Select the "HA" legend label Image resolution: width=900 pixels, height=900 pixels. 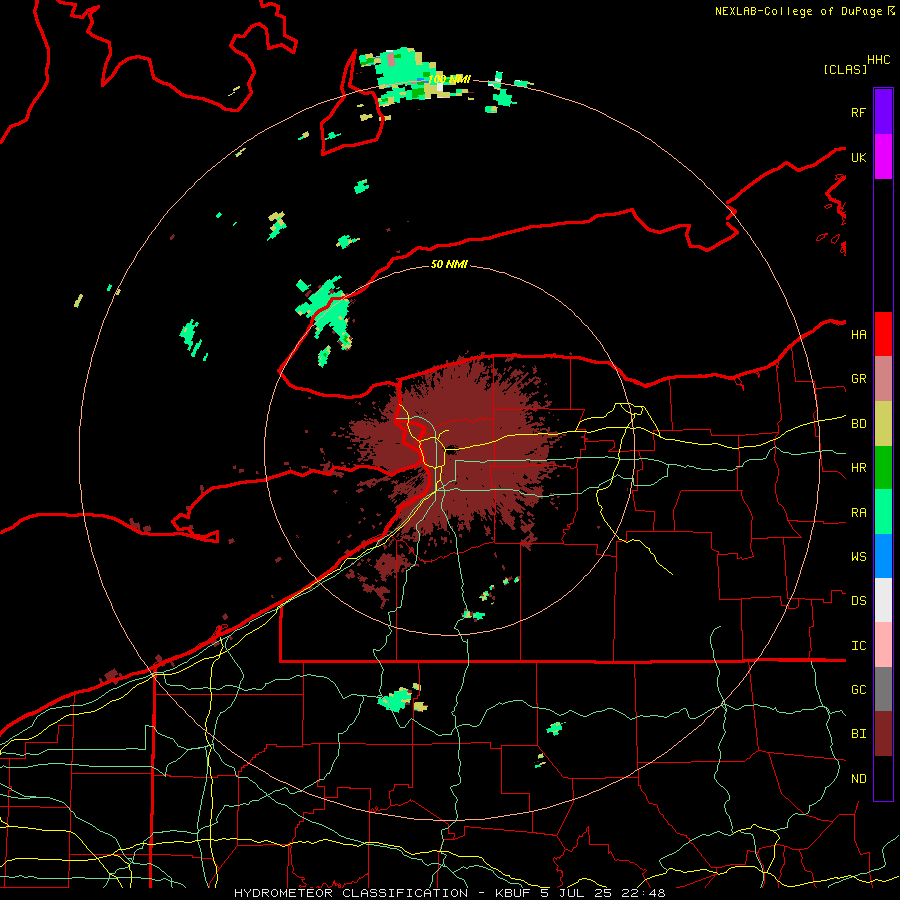click(858, 334)
